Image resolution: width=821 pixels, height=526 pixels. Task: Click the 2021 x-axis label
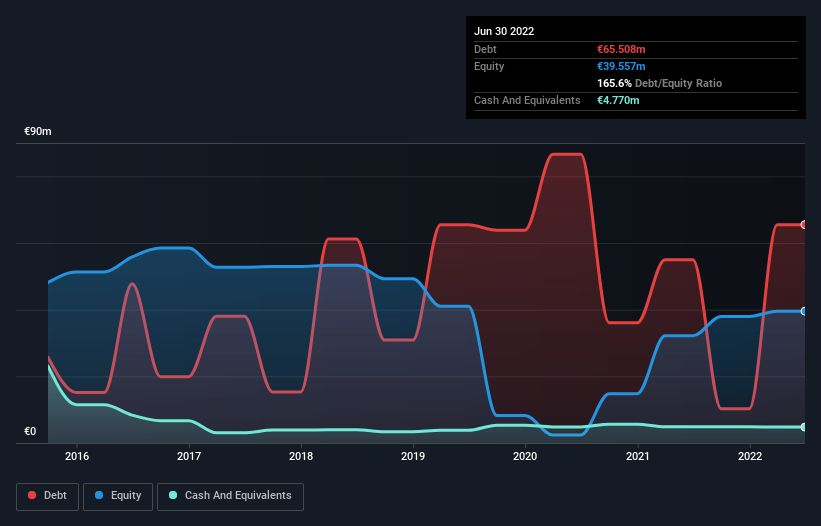point(638,456)
